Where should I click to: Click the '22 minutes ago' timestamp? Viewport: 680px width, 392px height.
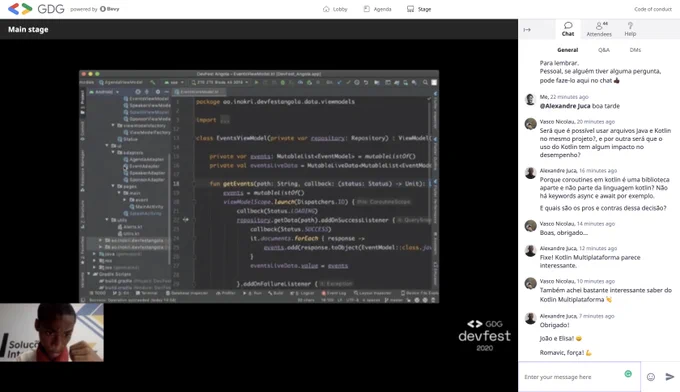pos(569,97)
